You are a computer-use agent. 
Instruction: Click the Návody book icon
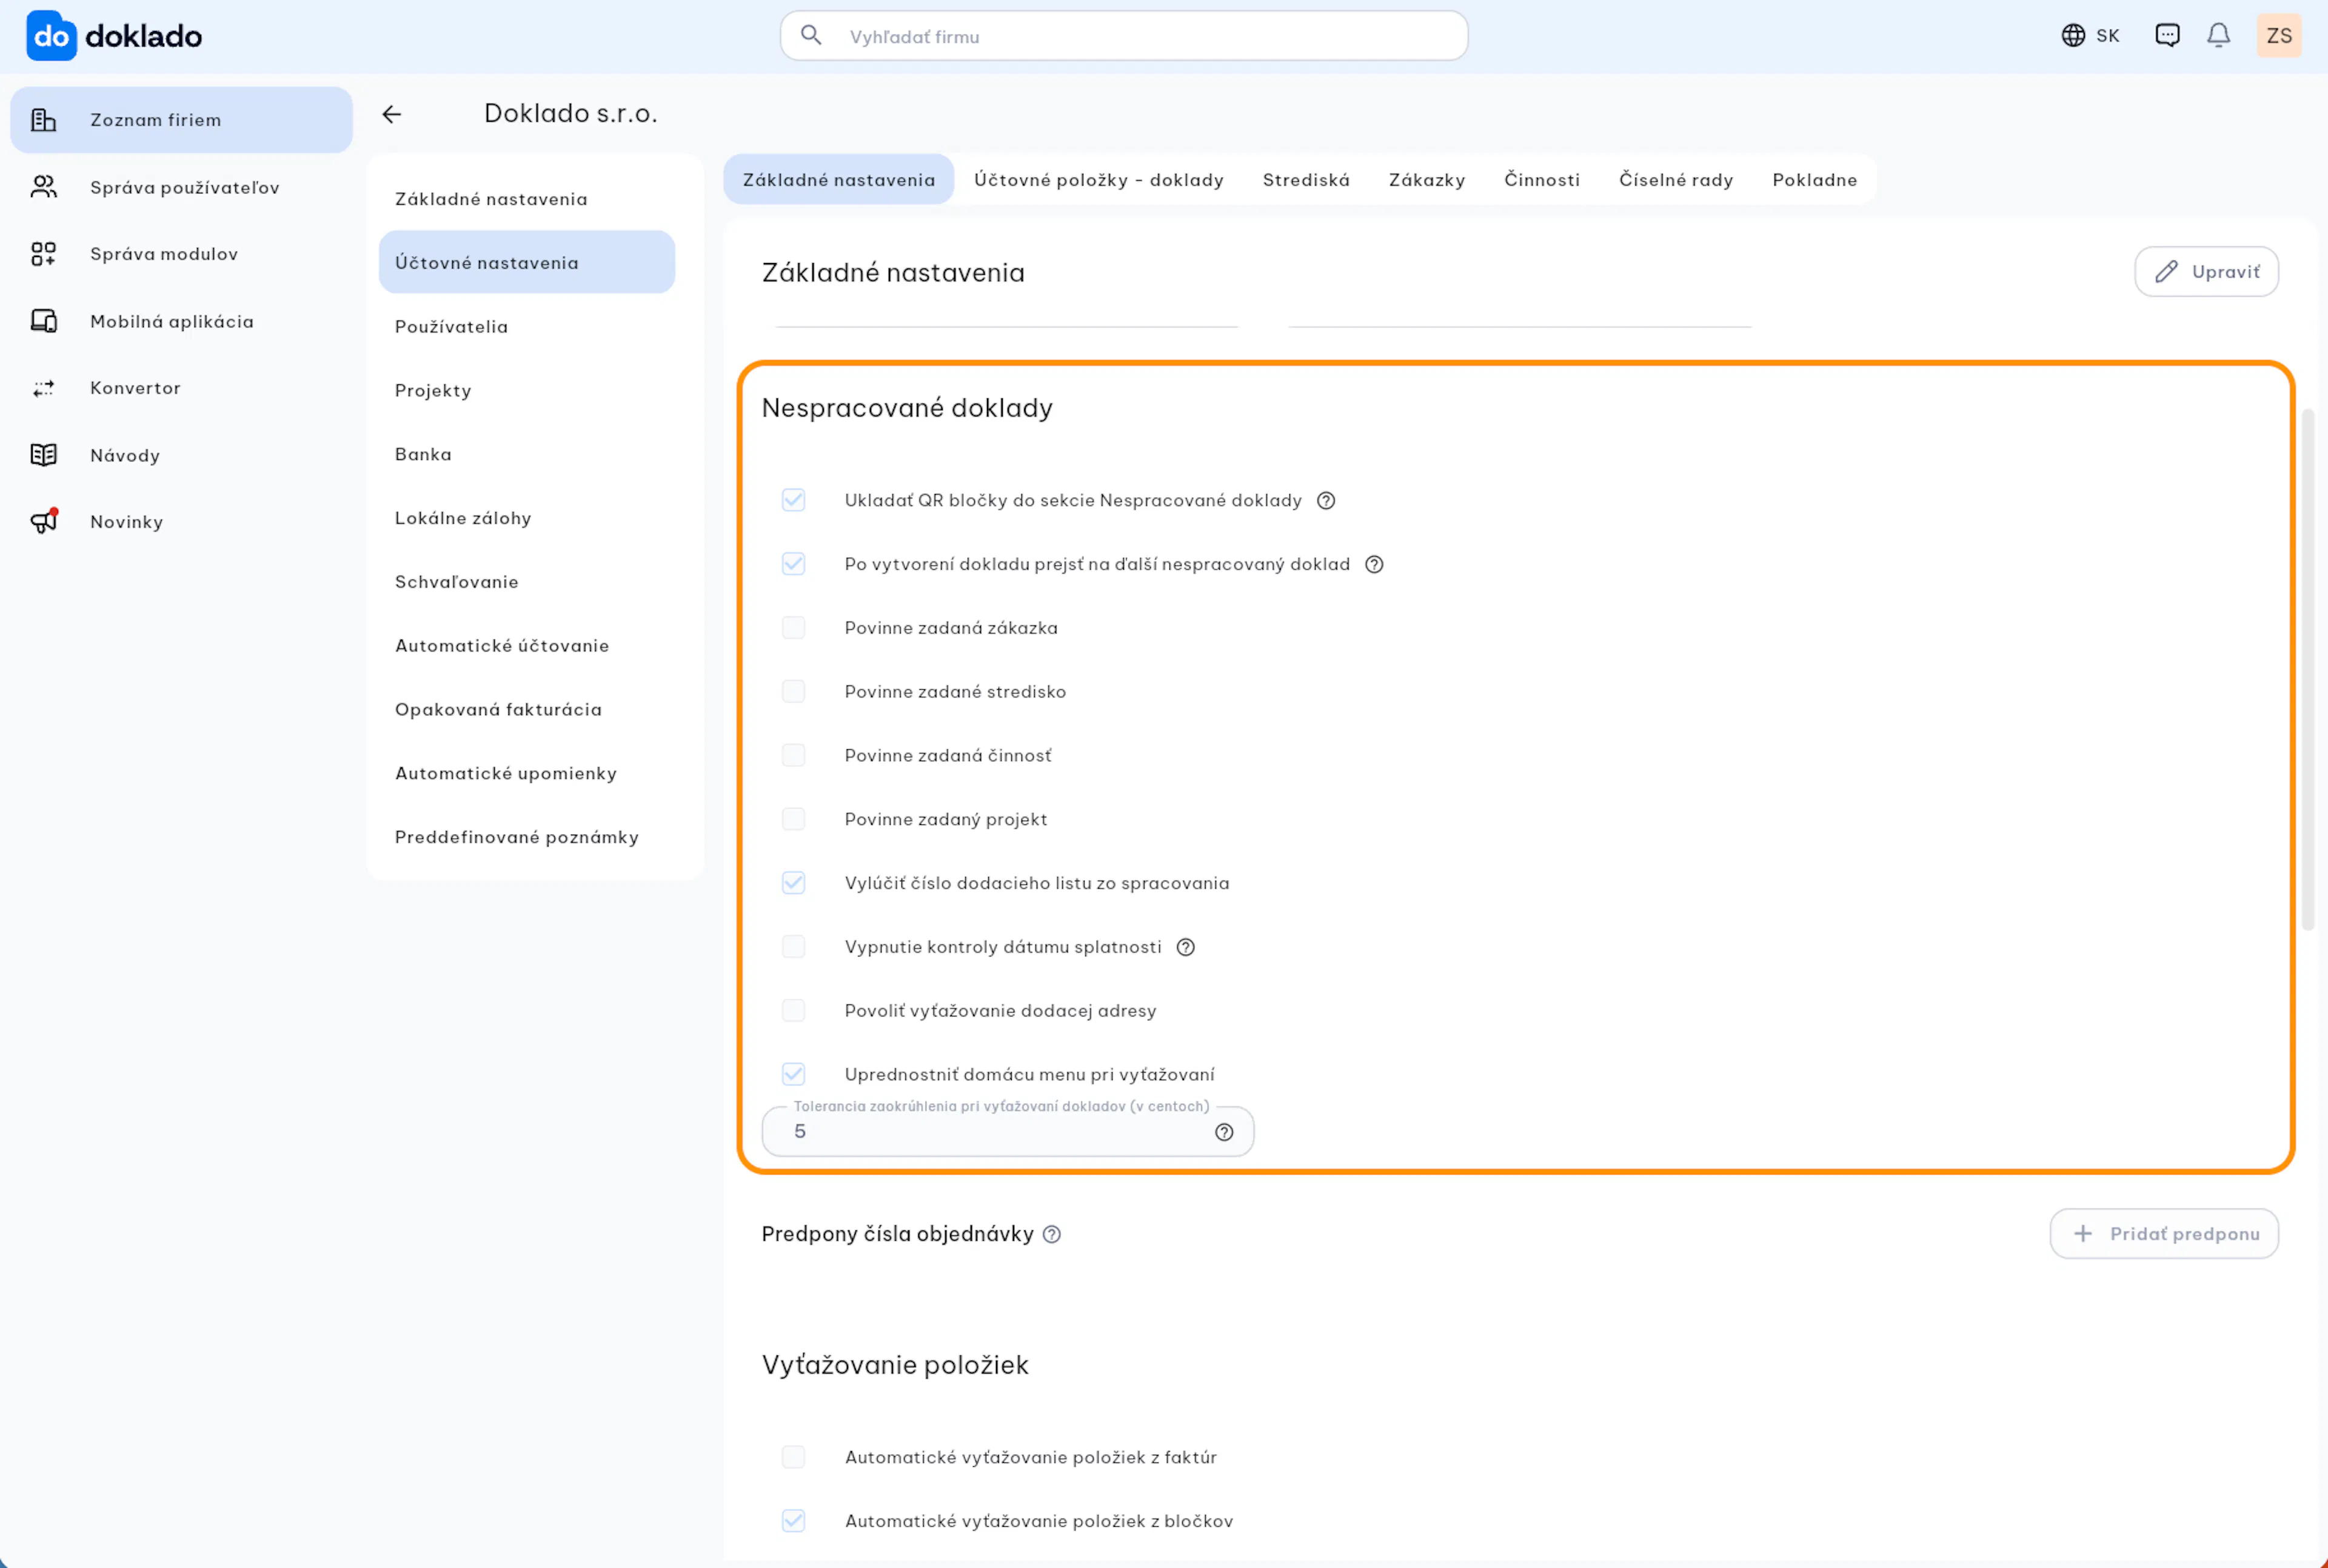pos(43,455)
